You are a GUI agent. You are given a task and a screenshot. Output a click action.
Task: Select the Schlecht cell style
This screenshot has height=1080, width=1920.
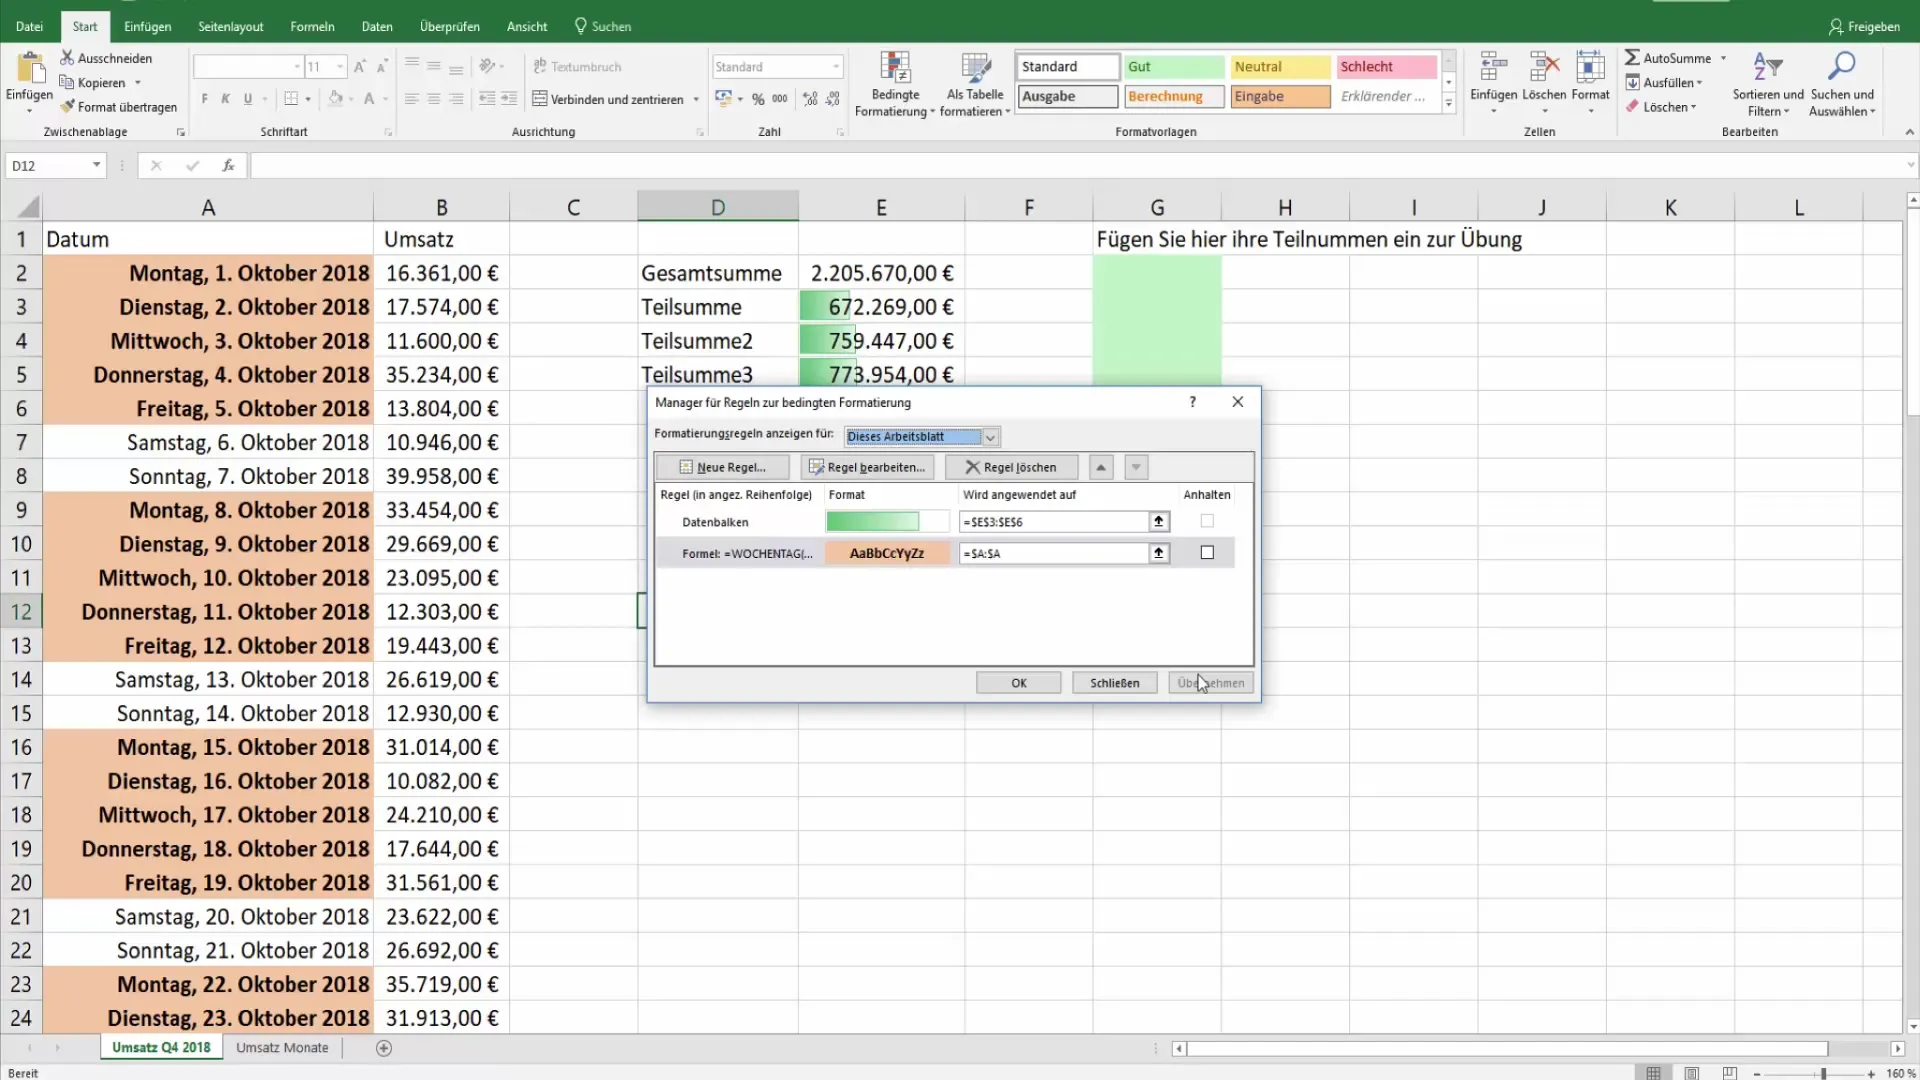click(x=1386, y=67)
